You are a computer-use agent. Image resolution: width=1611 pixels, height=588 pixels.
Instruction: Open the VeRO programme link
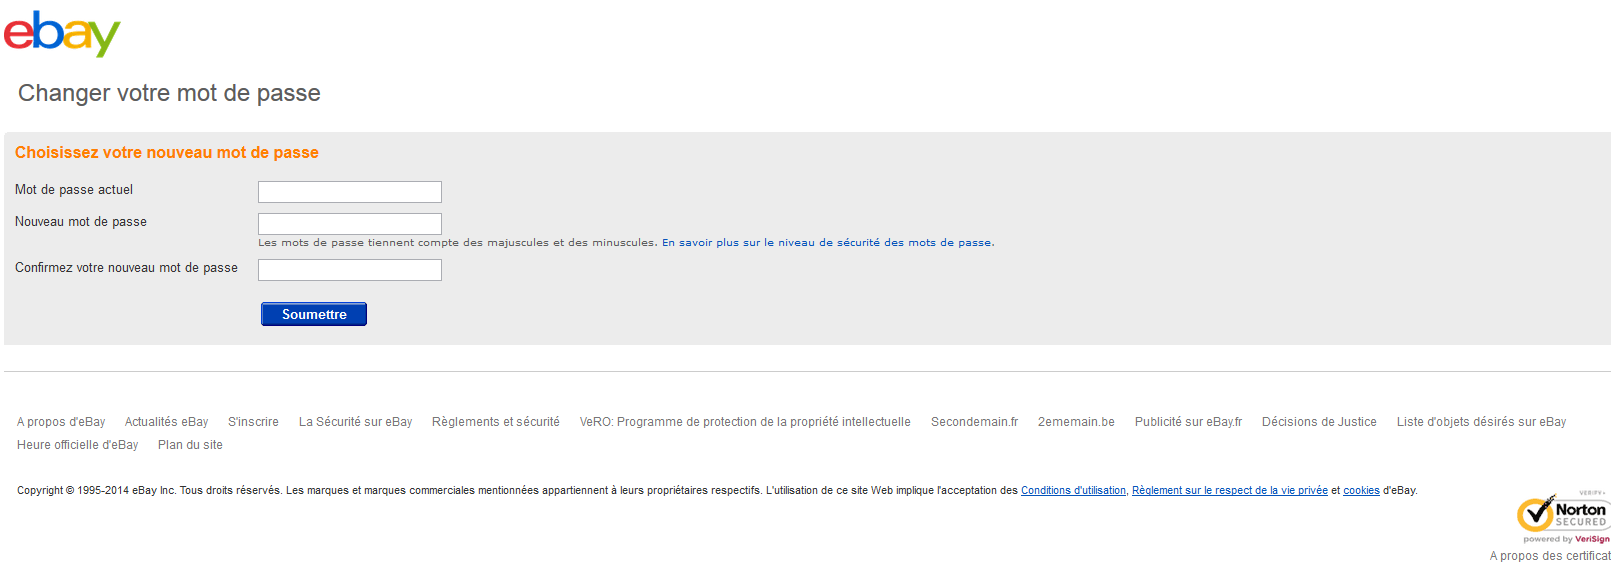(x=745, y=422)
